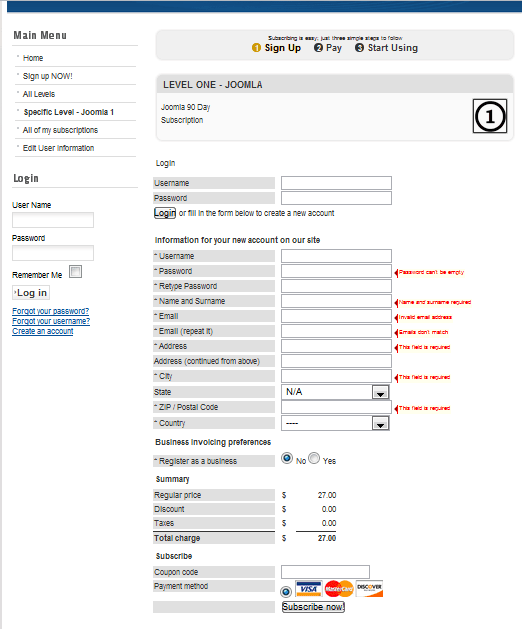The image size is (522, 629).
Task: Click the Level One circled number image
Action: pyautogui.click(x=490, y=116)
